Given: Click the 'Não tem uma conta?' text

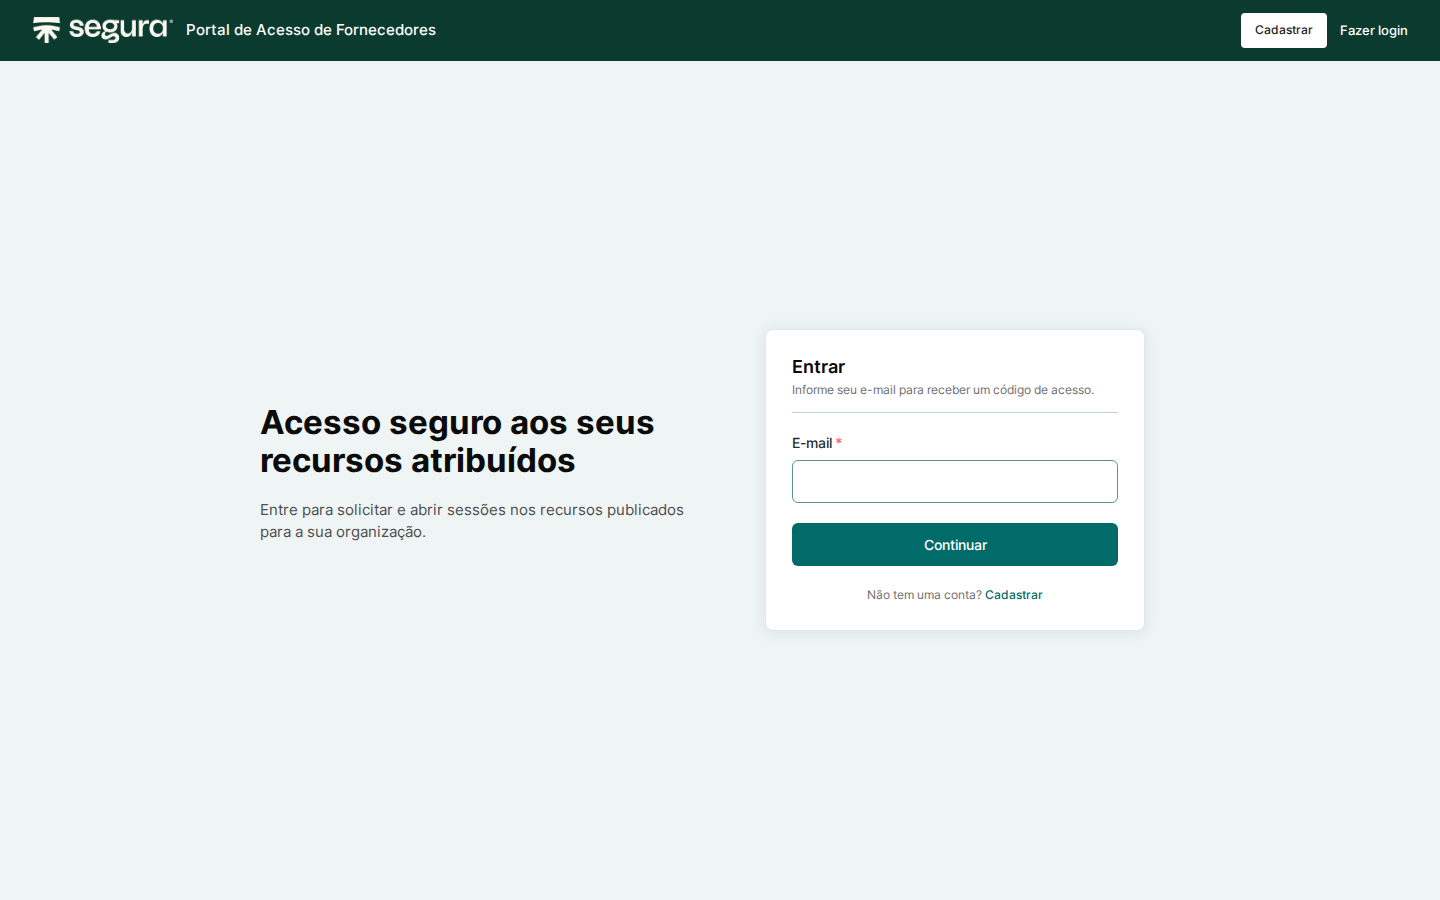Looking at the screenshot, I should pos(924,595).
